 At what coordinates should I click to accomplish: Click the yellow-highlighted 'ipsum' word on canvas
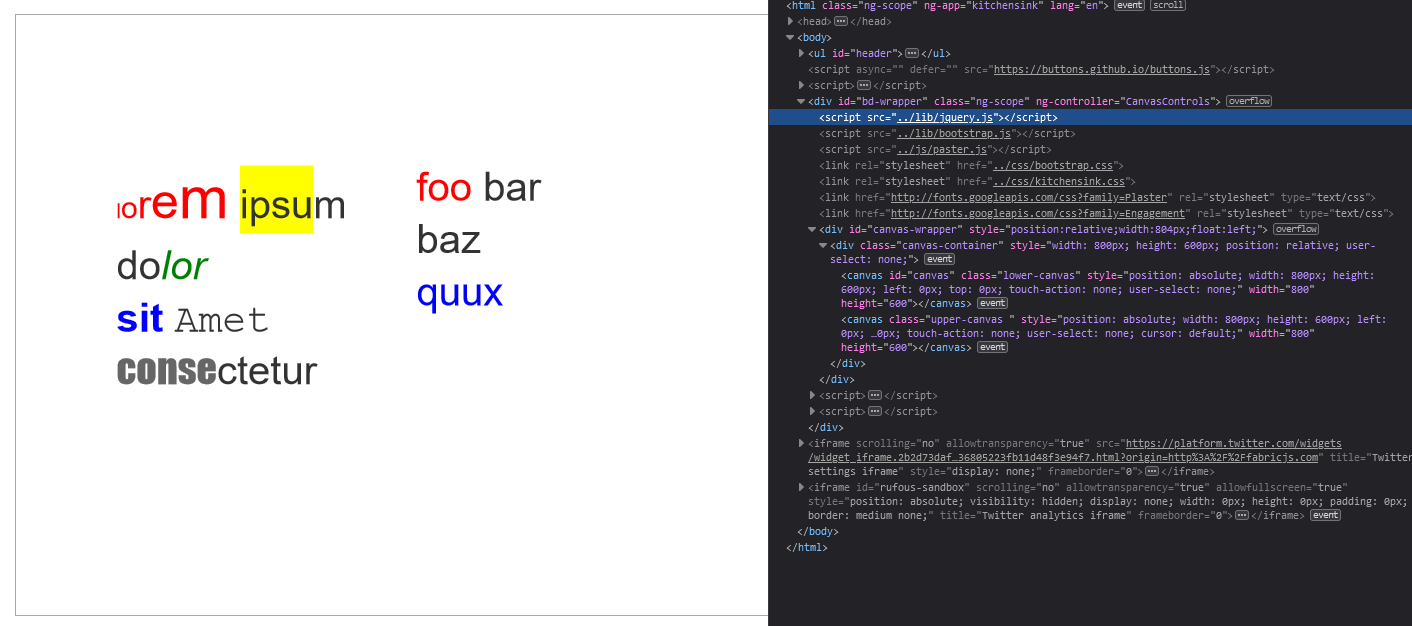(x=277, y=200)
